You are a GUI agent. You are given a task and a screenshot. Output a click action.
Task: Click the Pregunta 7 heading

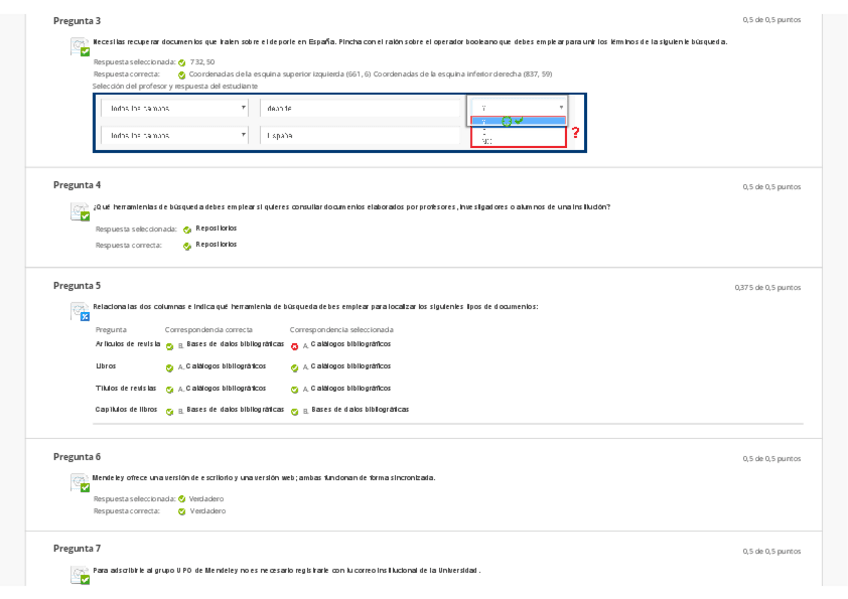(77, 548)
